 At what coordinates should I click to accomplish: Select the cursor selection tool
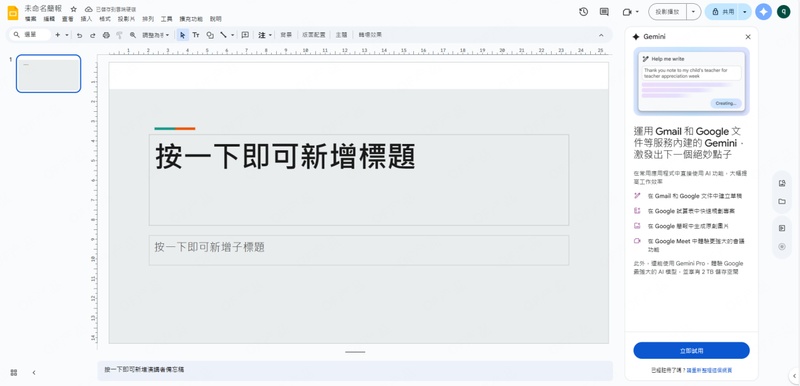pyautogui.click(x=183, y=35)
